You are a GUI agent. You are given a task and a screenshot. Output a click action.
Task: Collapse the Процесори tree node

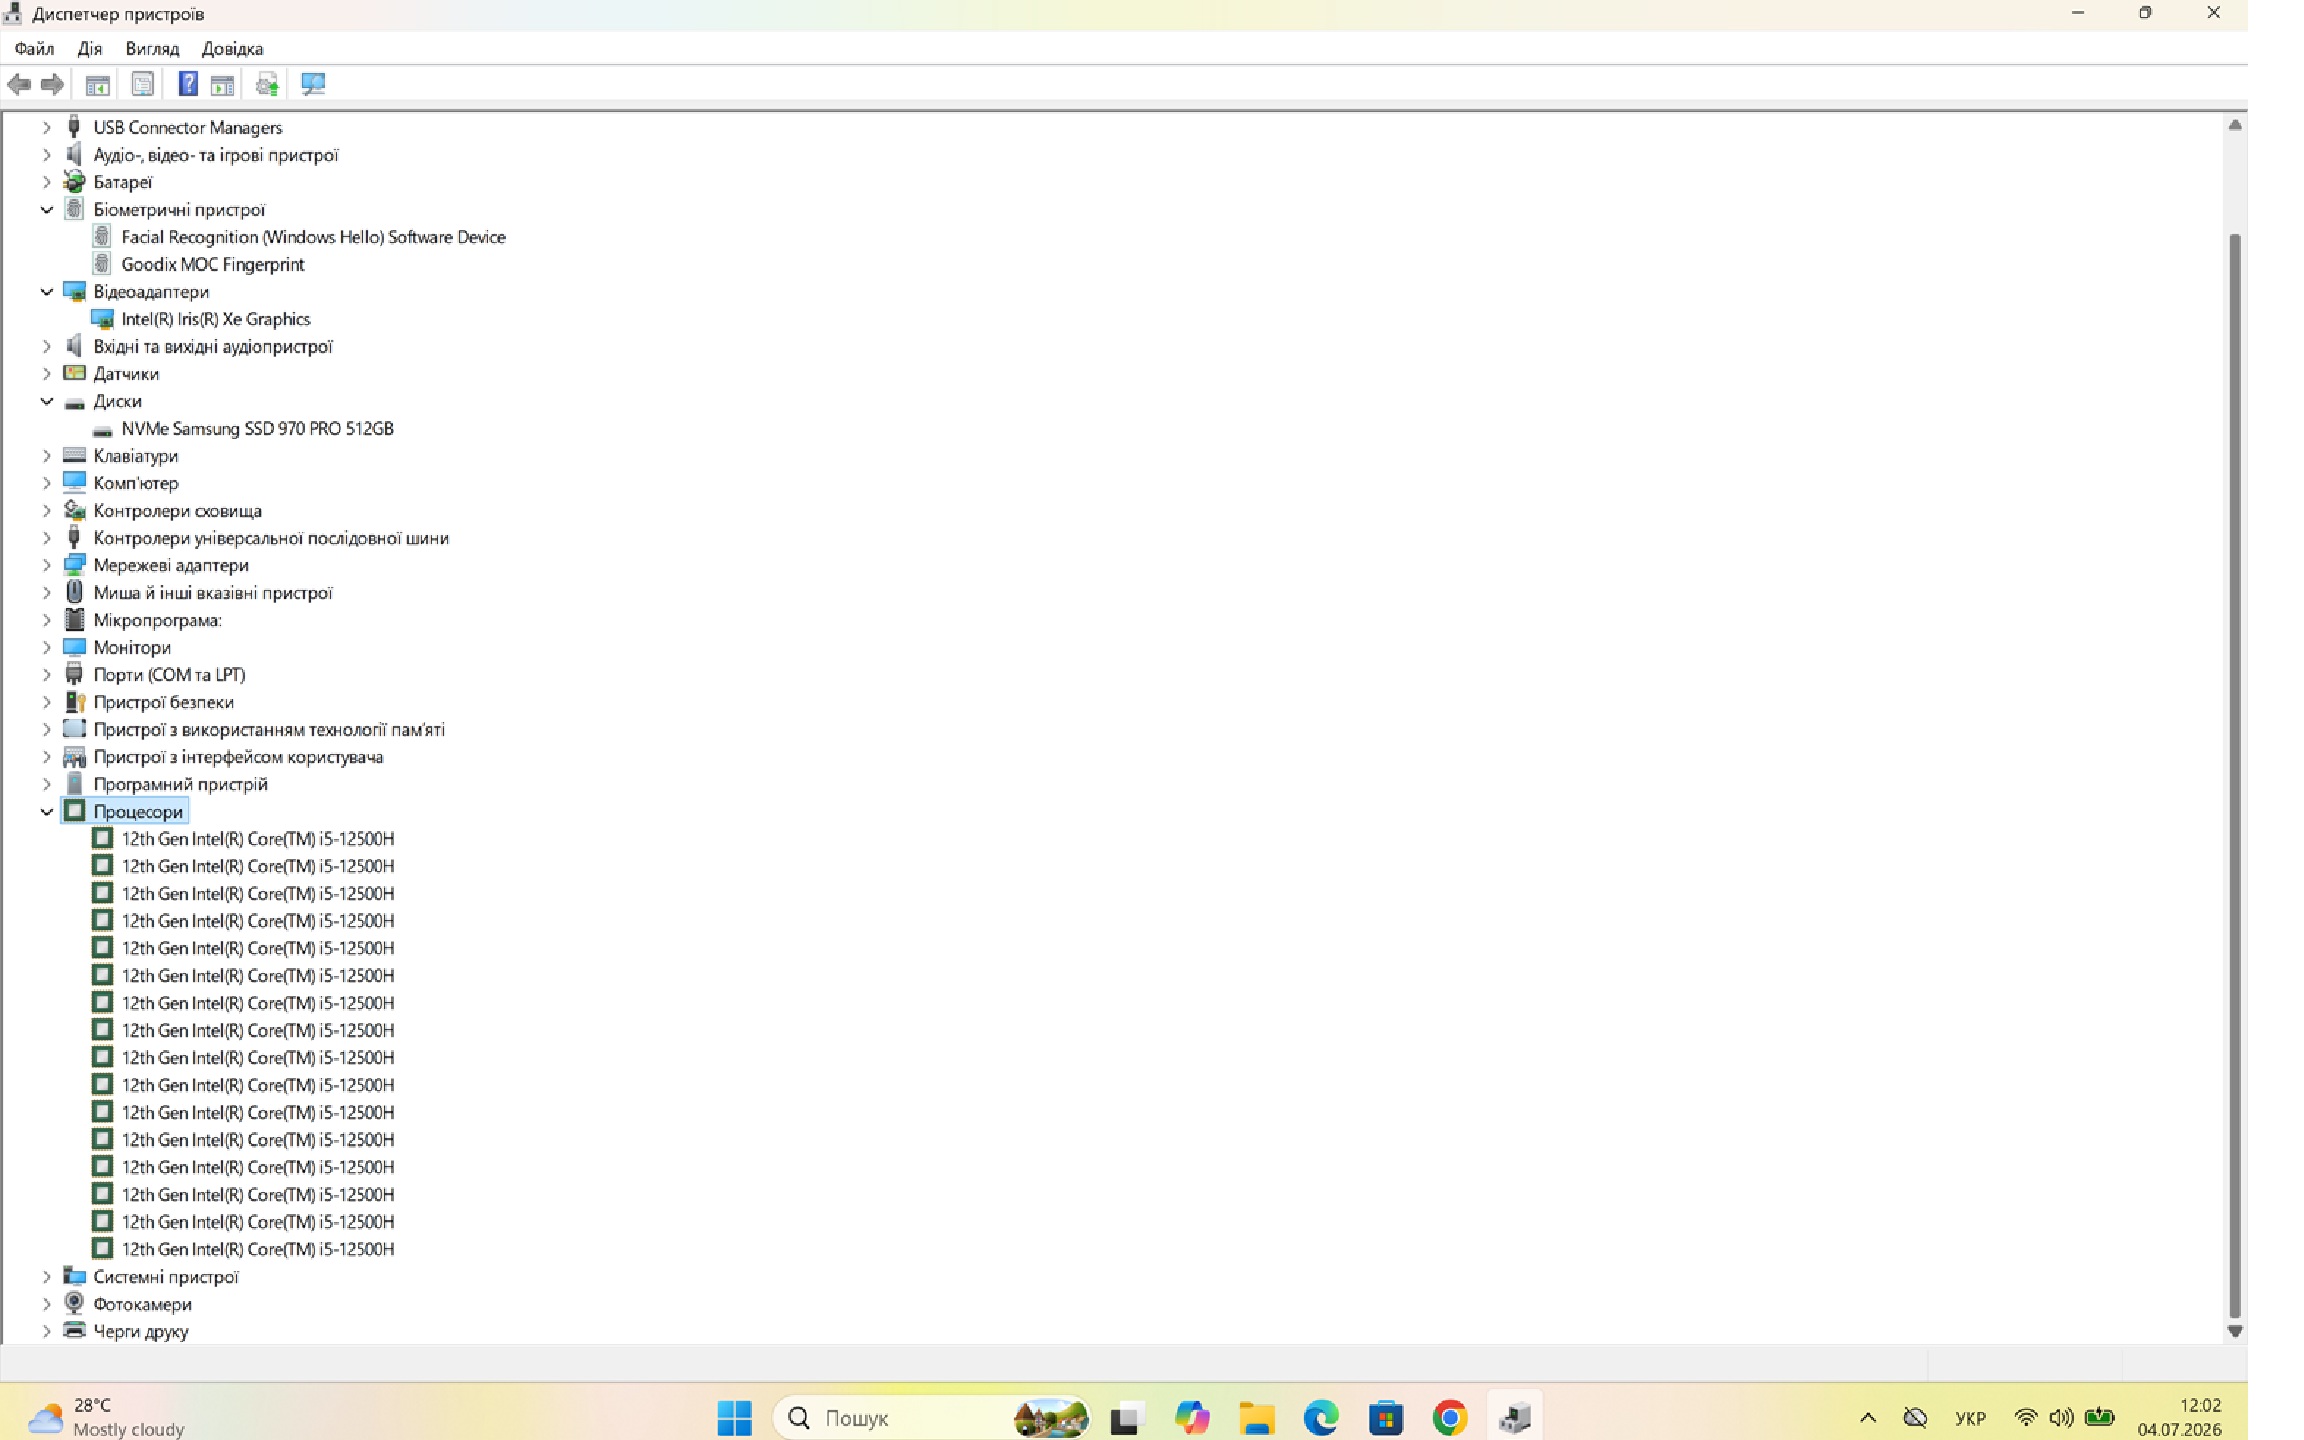[46, 812]
